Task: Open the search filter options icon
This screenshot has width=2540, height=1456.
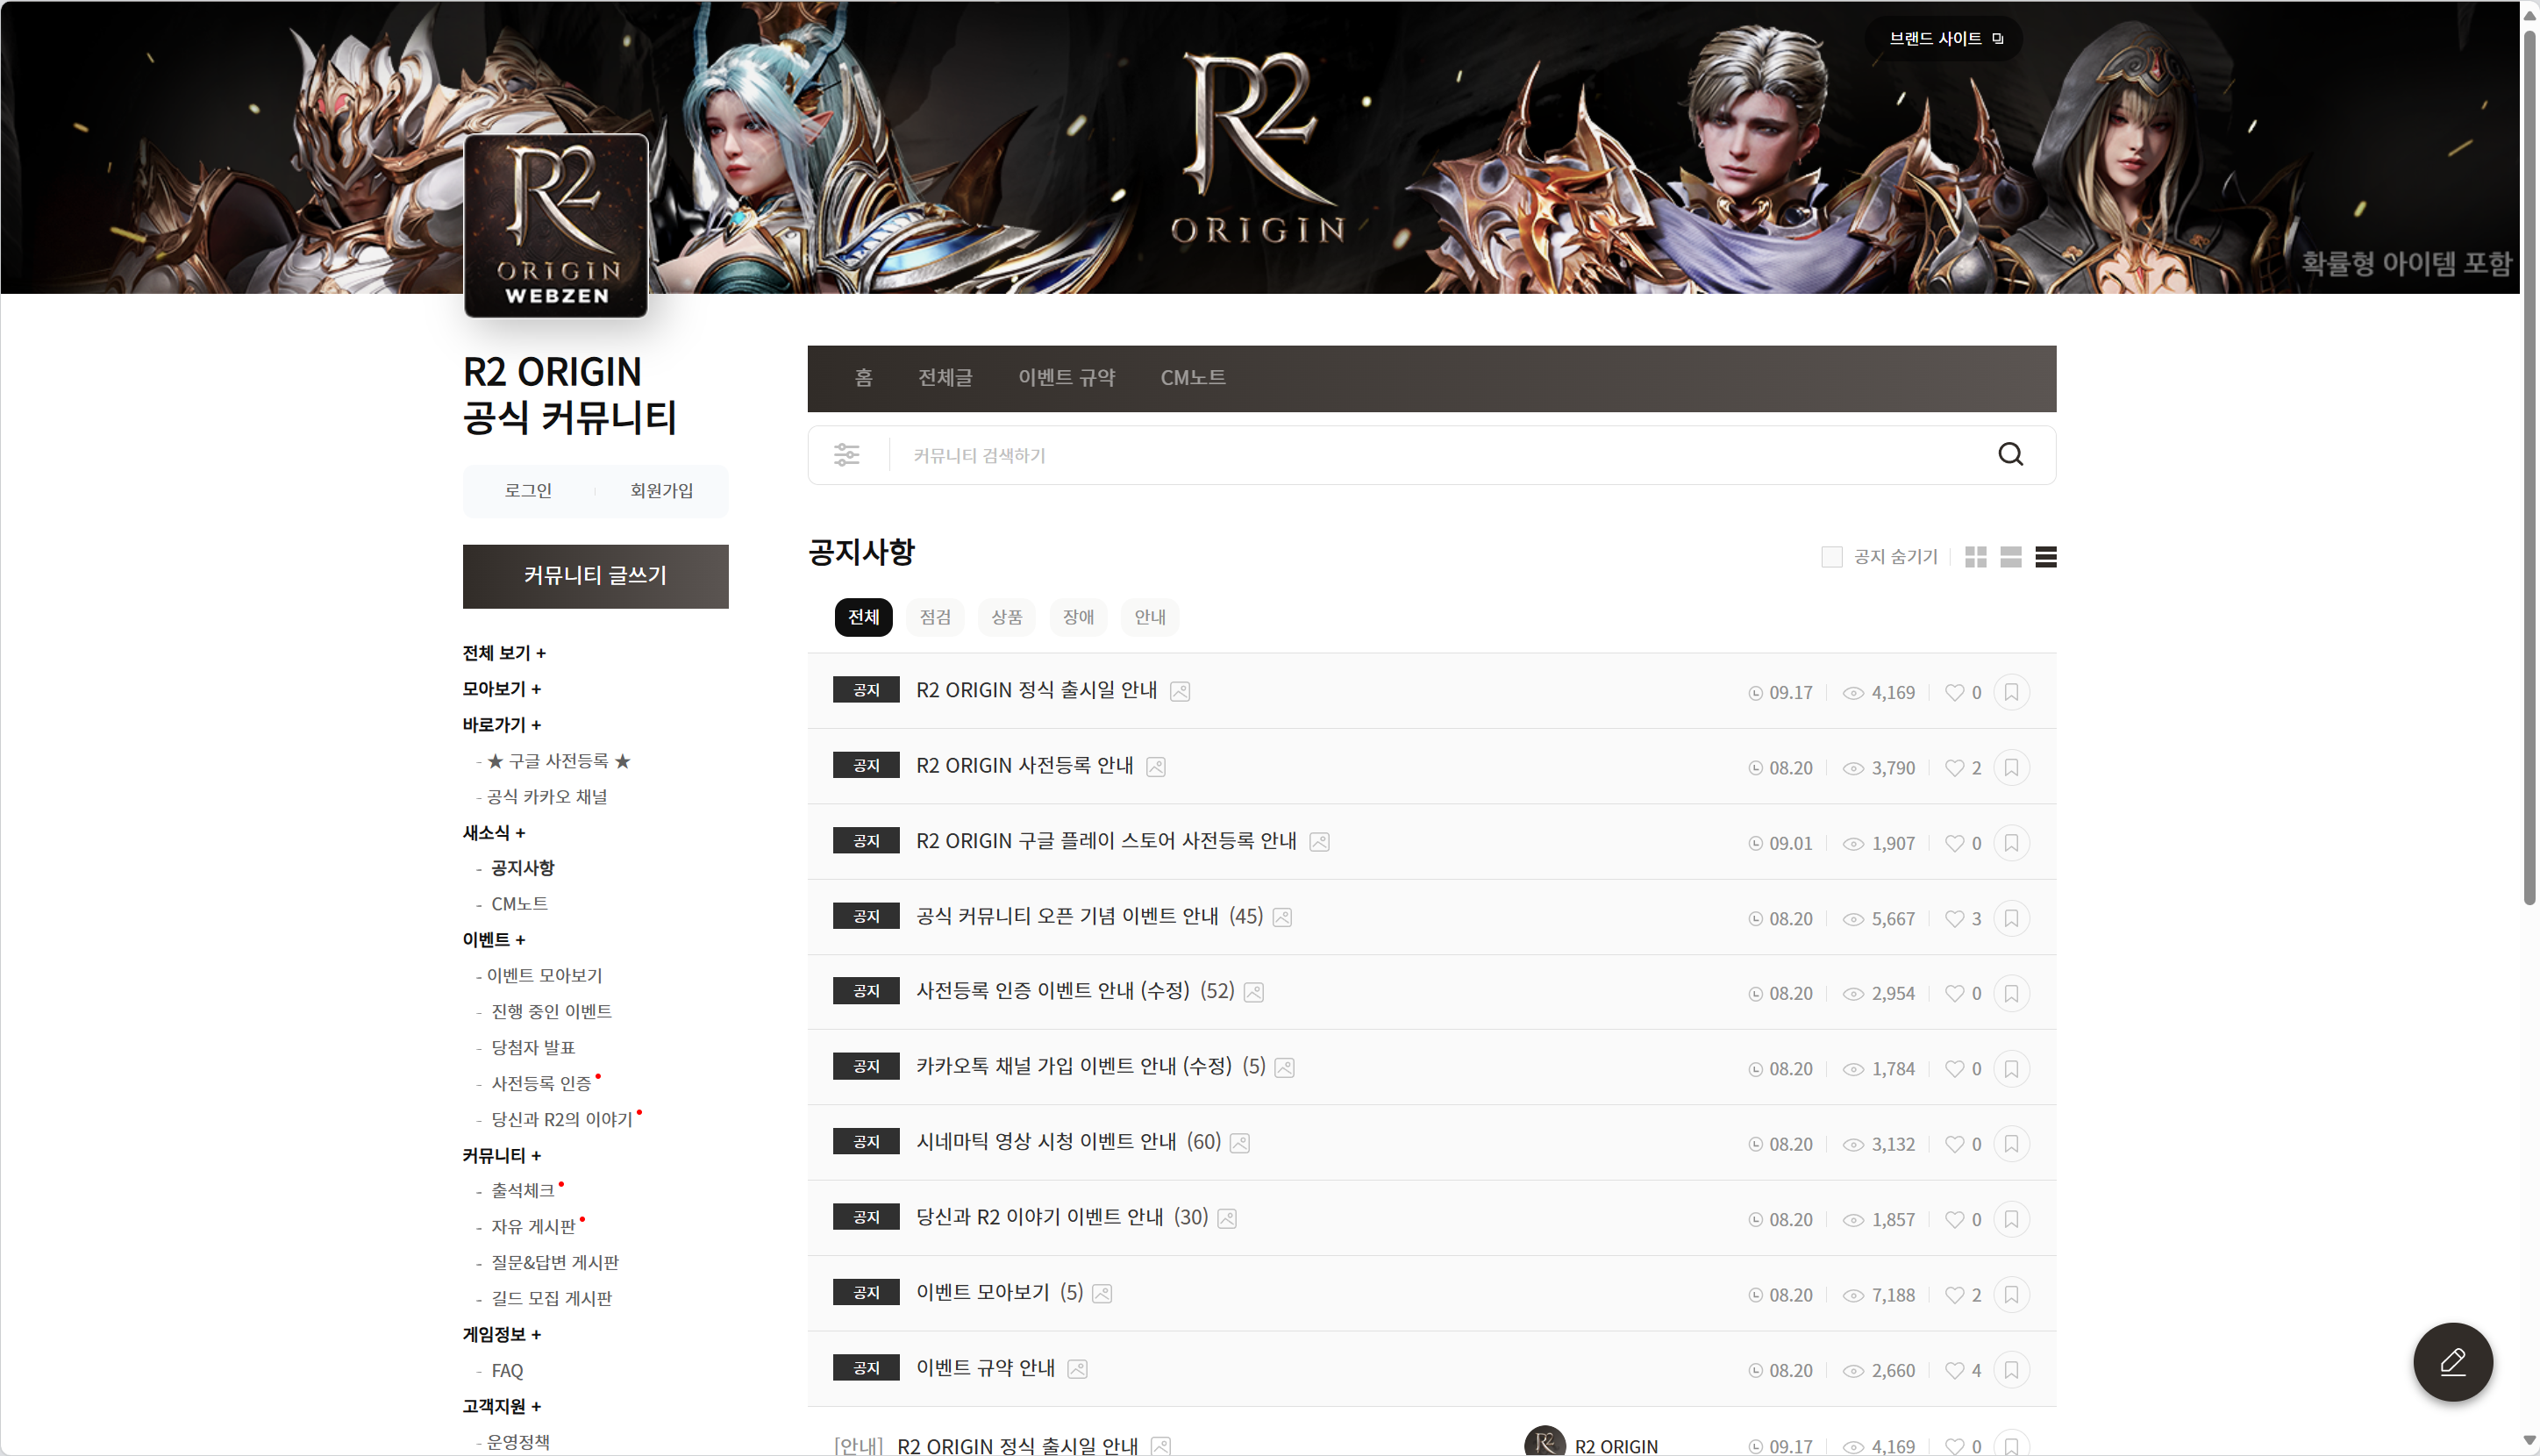Action: [x=847, y=455]
